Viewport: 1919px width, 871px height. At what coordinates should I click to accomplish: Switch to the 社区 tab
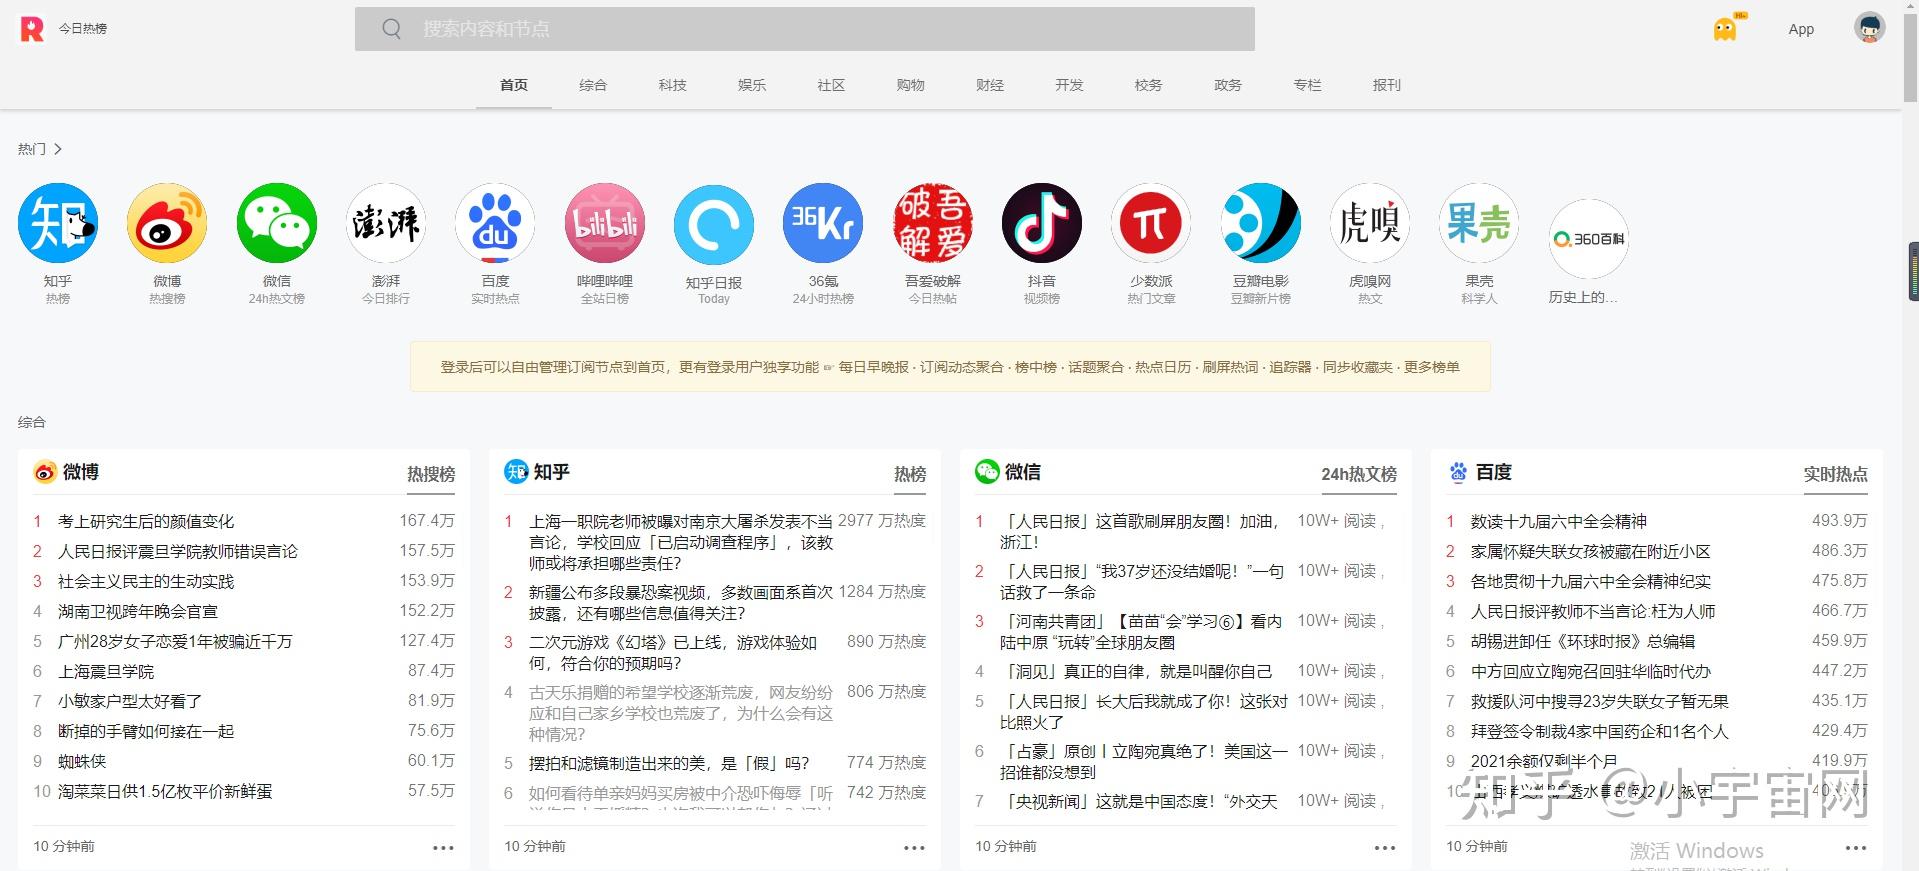(x=831, y=85)
